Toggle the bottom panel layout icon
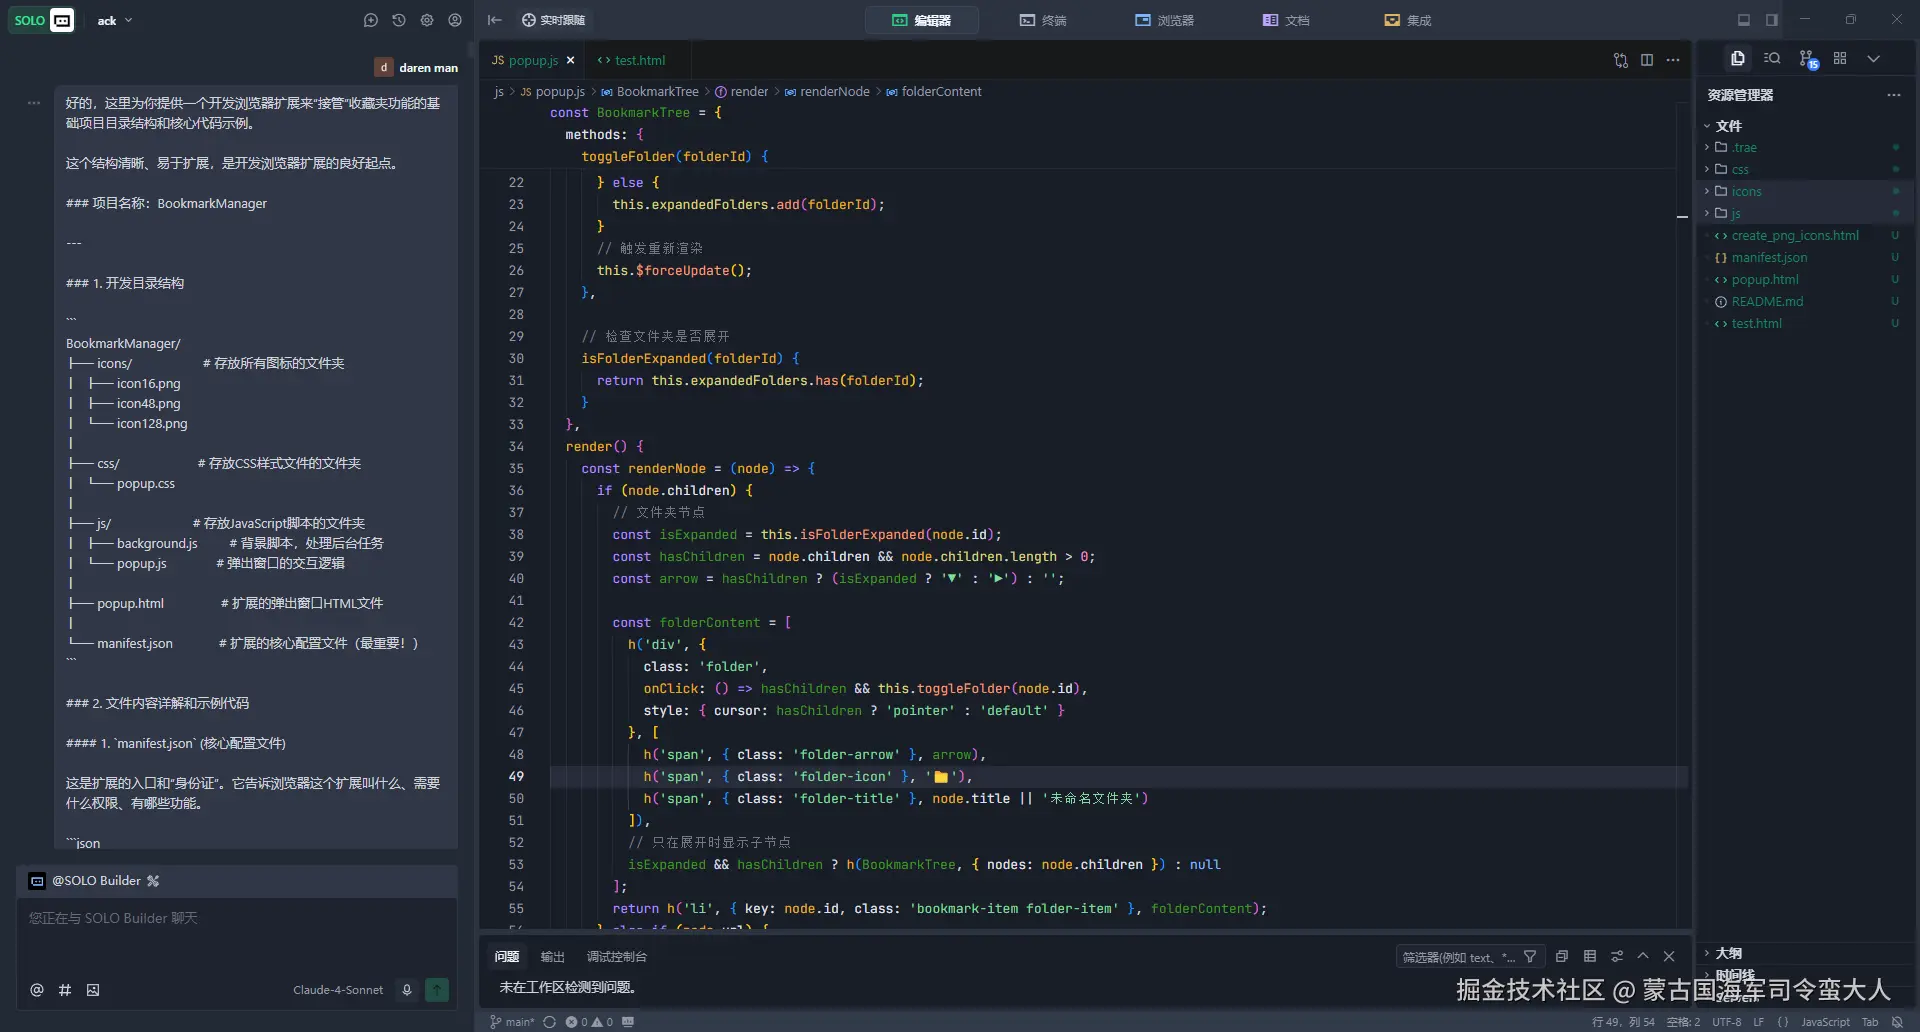The image size is (1920, 1032). 1744,20
